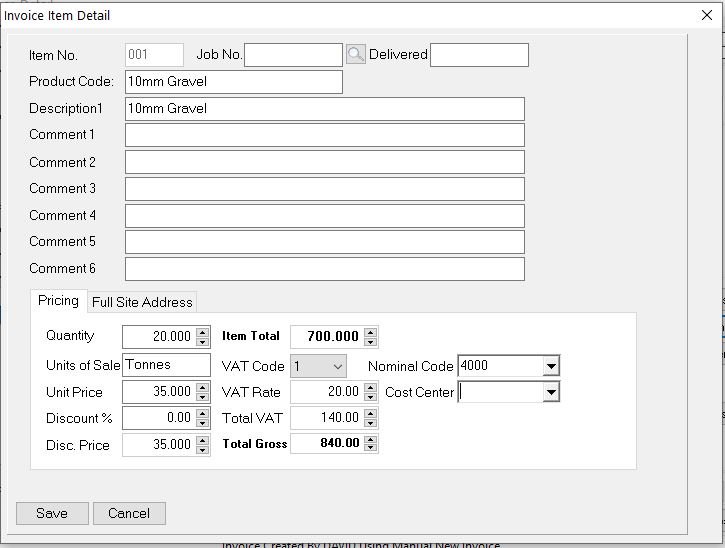The image size is (725, 548).
Task: Click the Total Gross 840.00 field
Action: pyautogui.click(x=327, y=443)
